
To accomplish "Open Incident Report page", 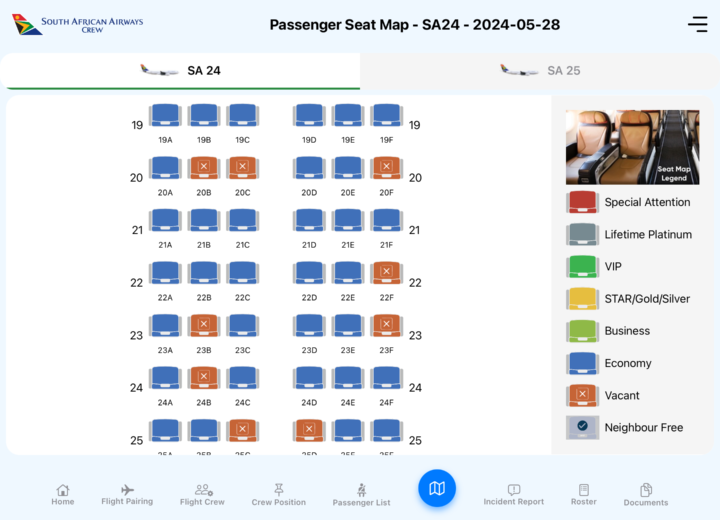I will (x=513, y=495).
